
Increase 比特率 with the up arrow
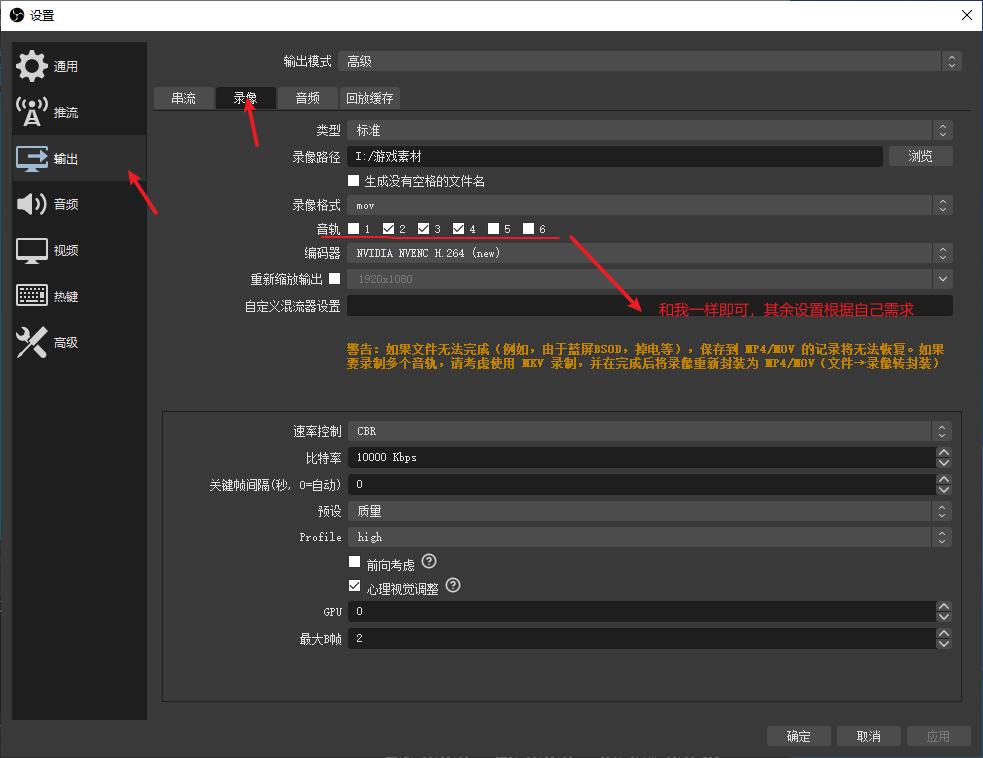[x=944, y=452]
